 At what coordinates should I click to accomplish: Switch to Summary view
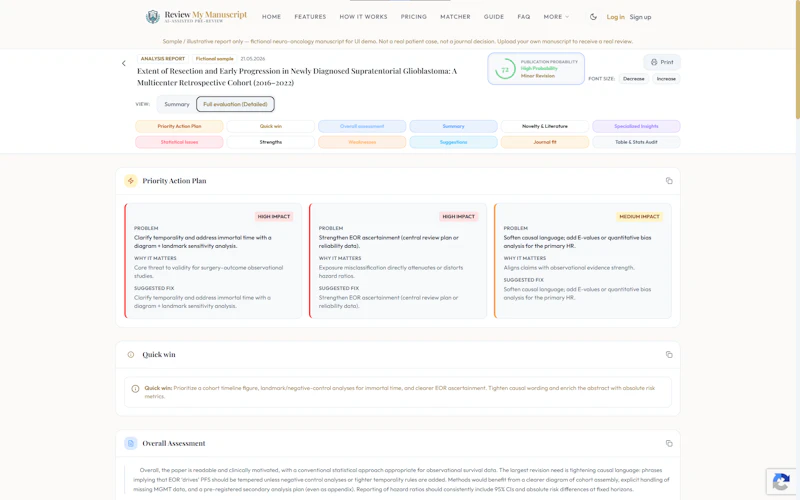[177, 104]
